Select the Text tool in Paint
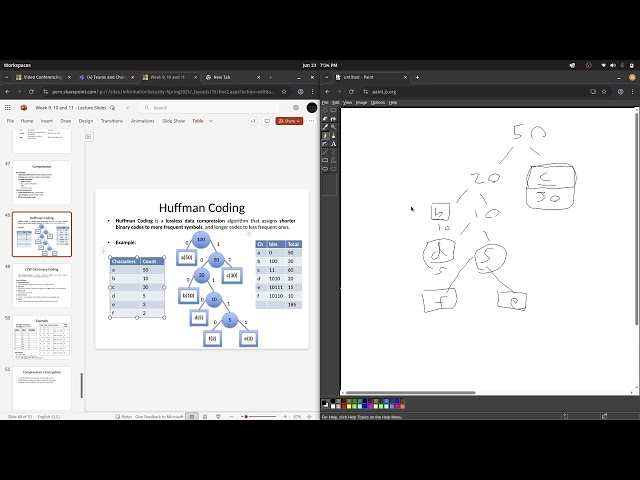The height and width of the screenshot is (480, 640). (x=333, y=144)
